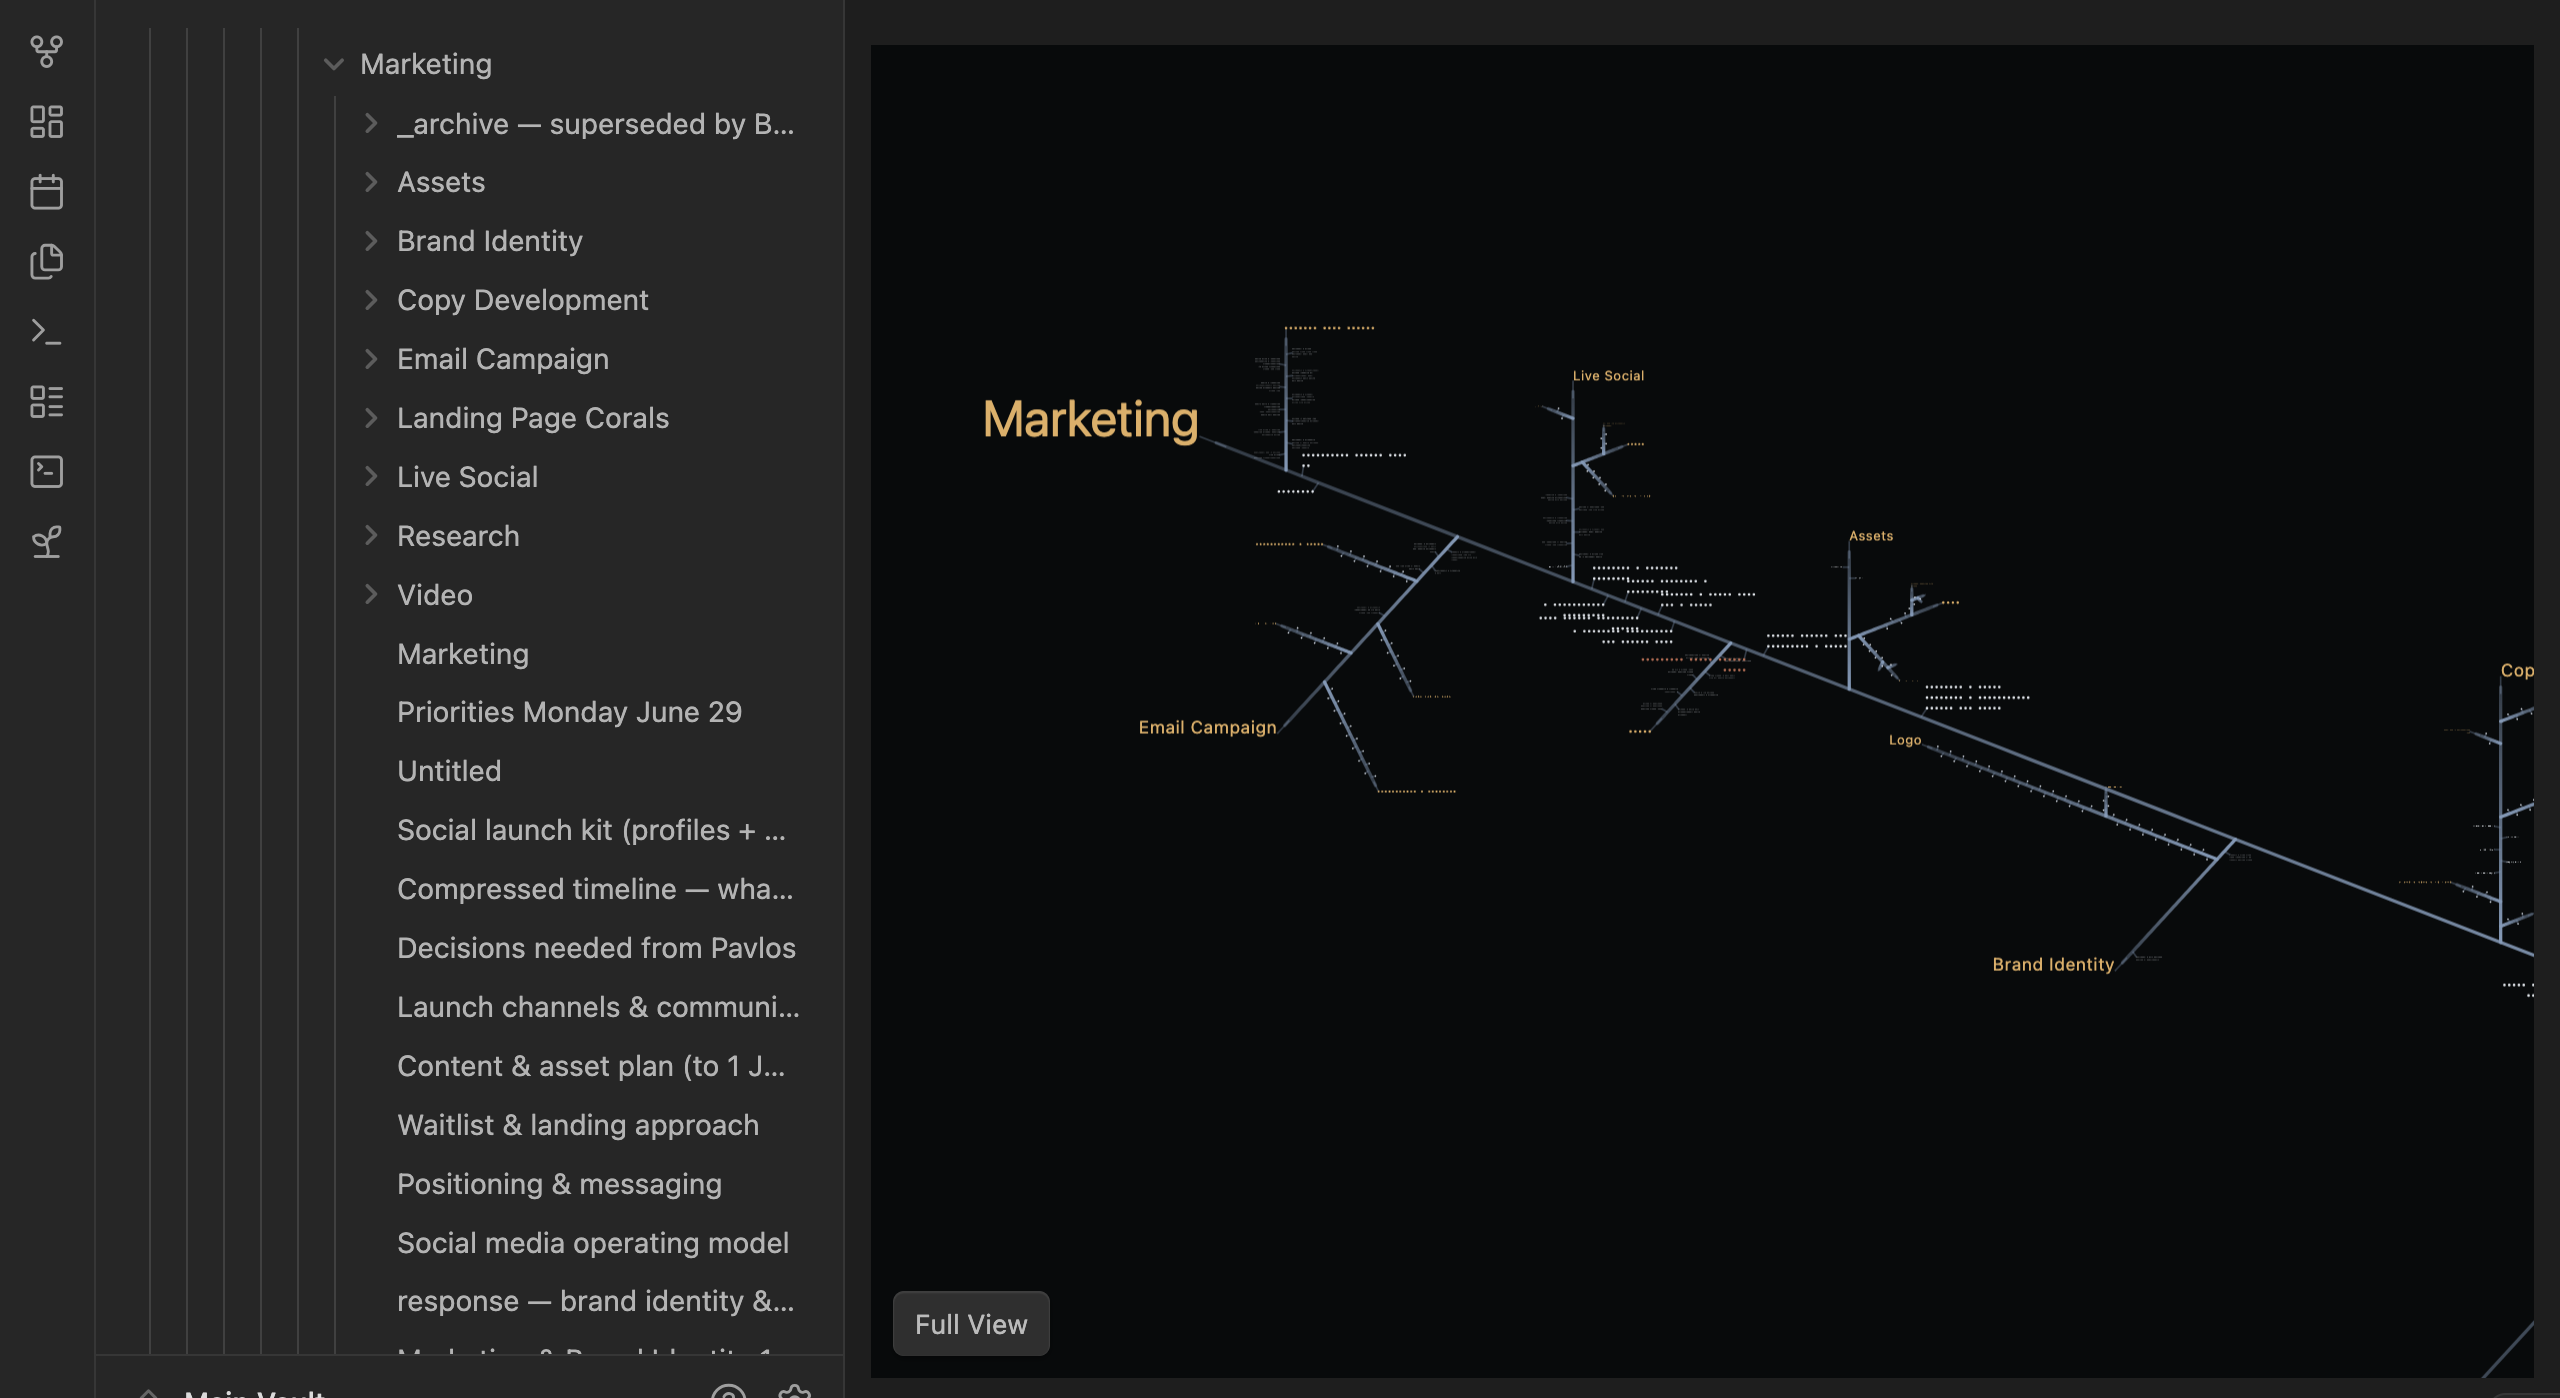Open 'response — brand identity &...' note

(x=596, y=1301)
